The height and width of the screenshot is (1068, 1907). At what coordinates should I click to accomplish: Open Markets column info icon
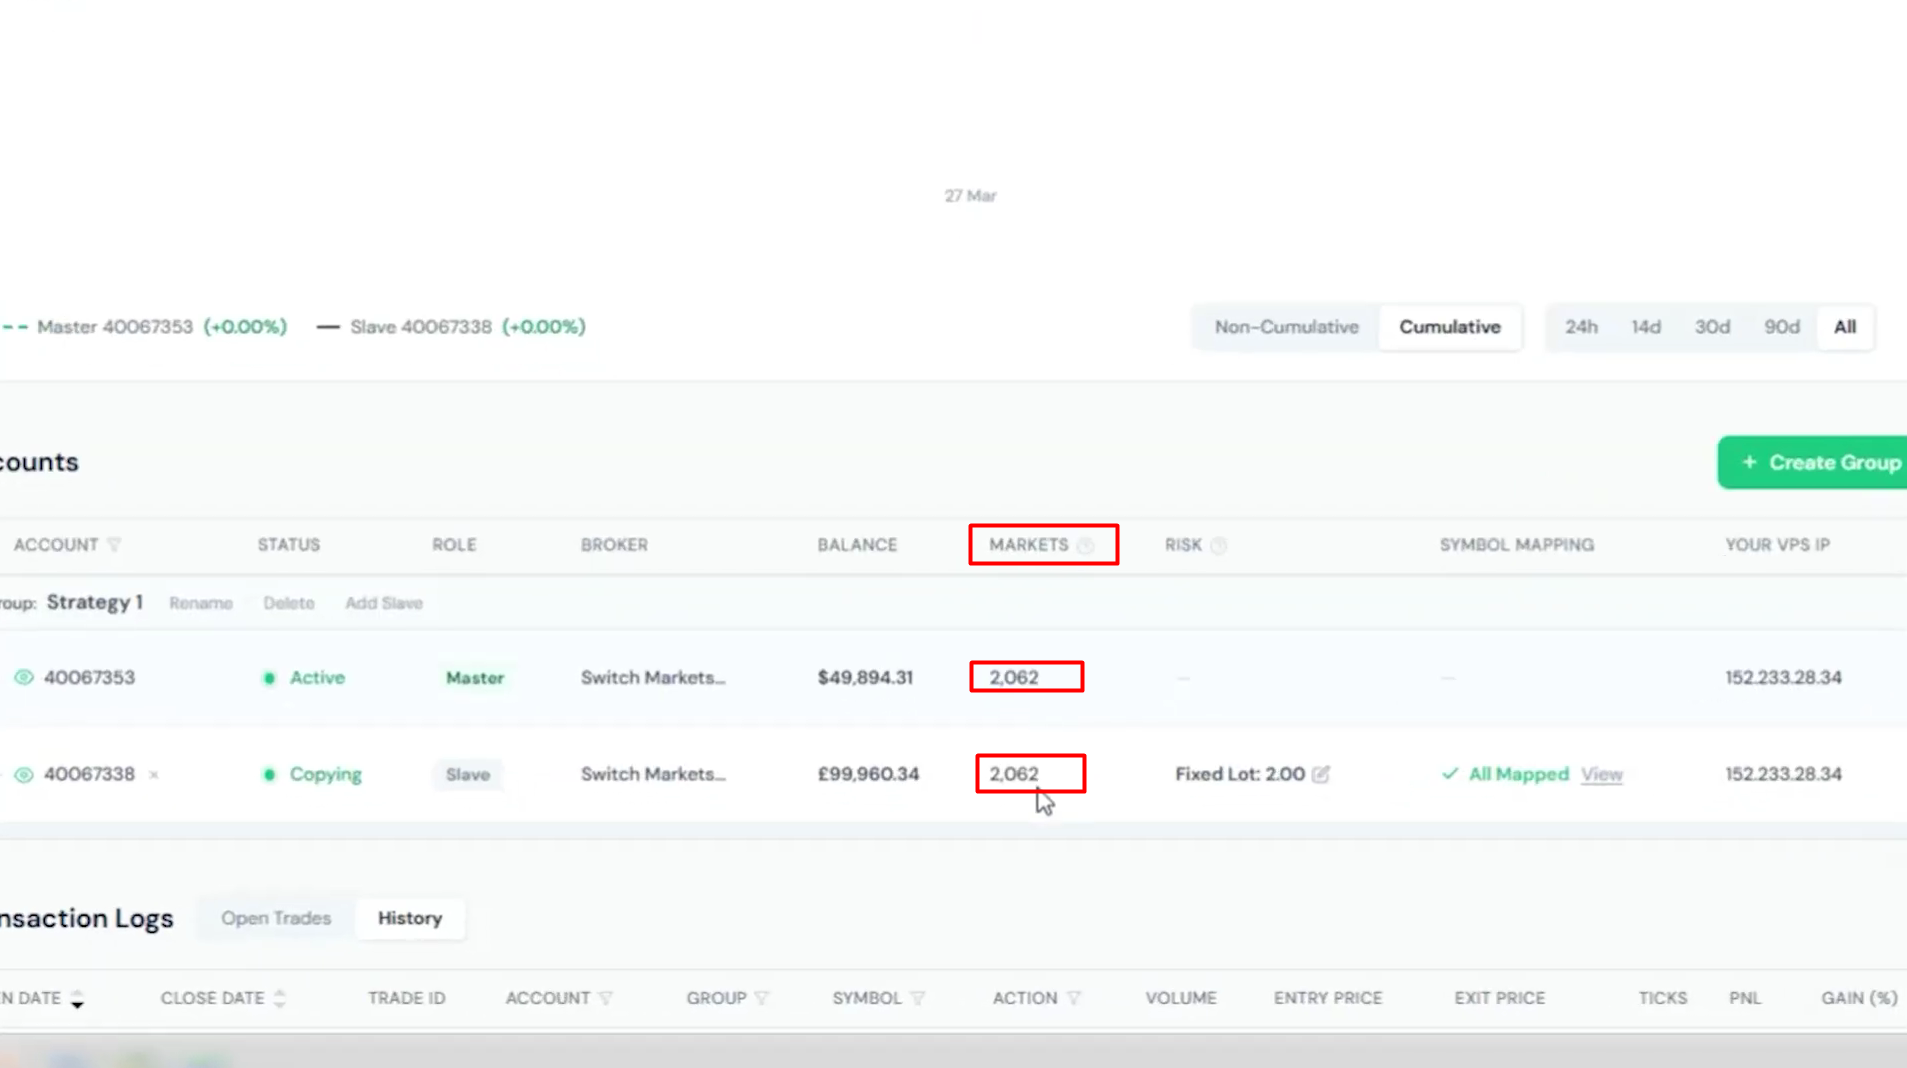coord(1085,546)
